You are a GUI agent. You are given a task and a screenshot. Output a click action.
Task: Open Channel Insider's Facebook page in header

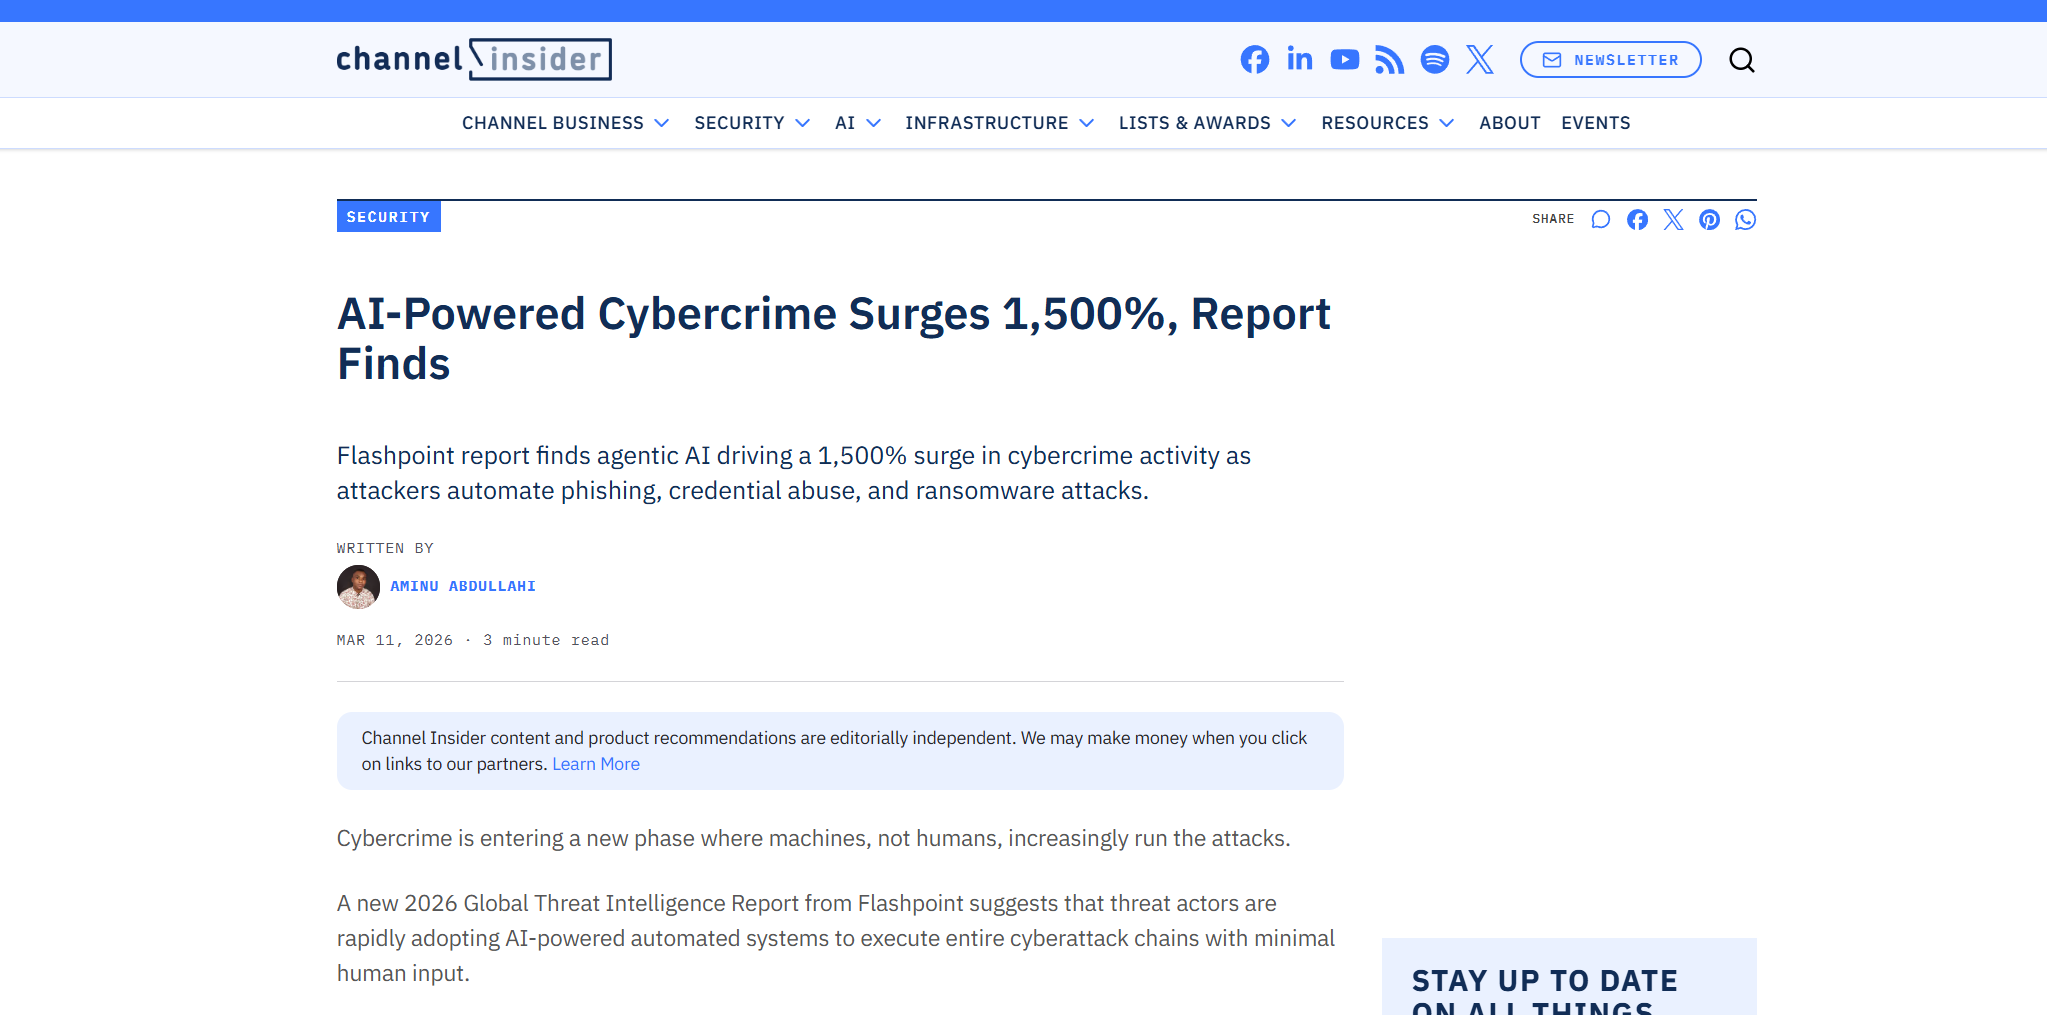[x=1255, y=60]
